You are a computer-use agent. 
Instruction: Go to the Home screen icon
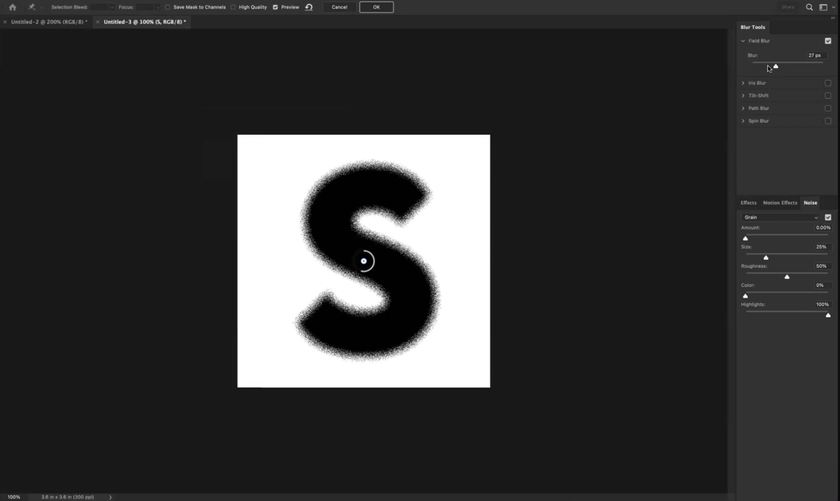click(x=12, y=7)
